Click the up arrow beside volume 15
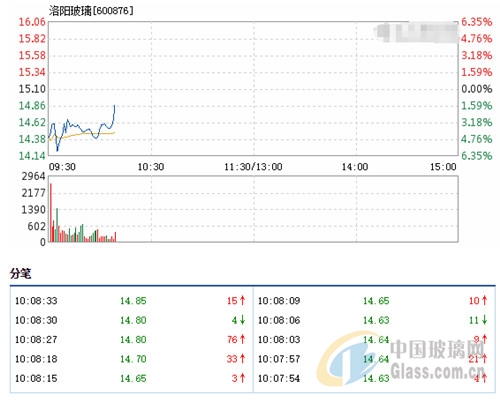The width and height of the screenshot is (500, 402). pos(242,300)
